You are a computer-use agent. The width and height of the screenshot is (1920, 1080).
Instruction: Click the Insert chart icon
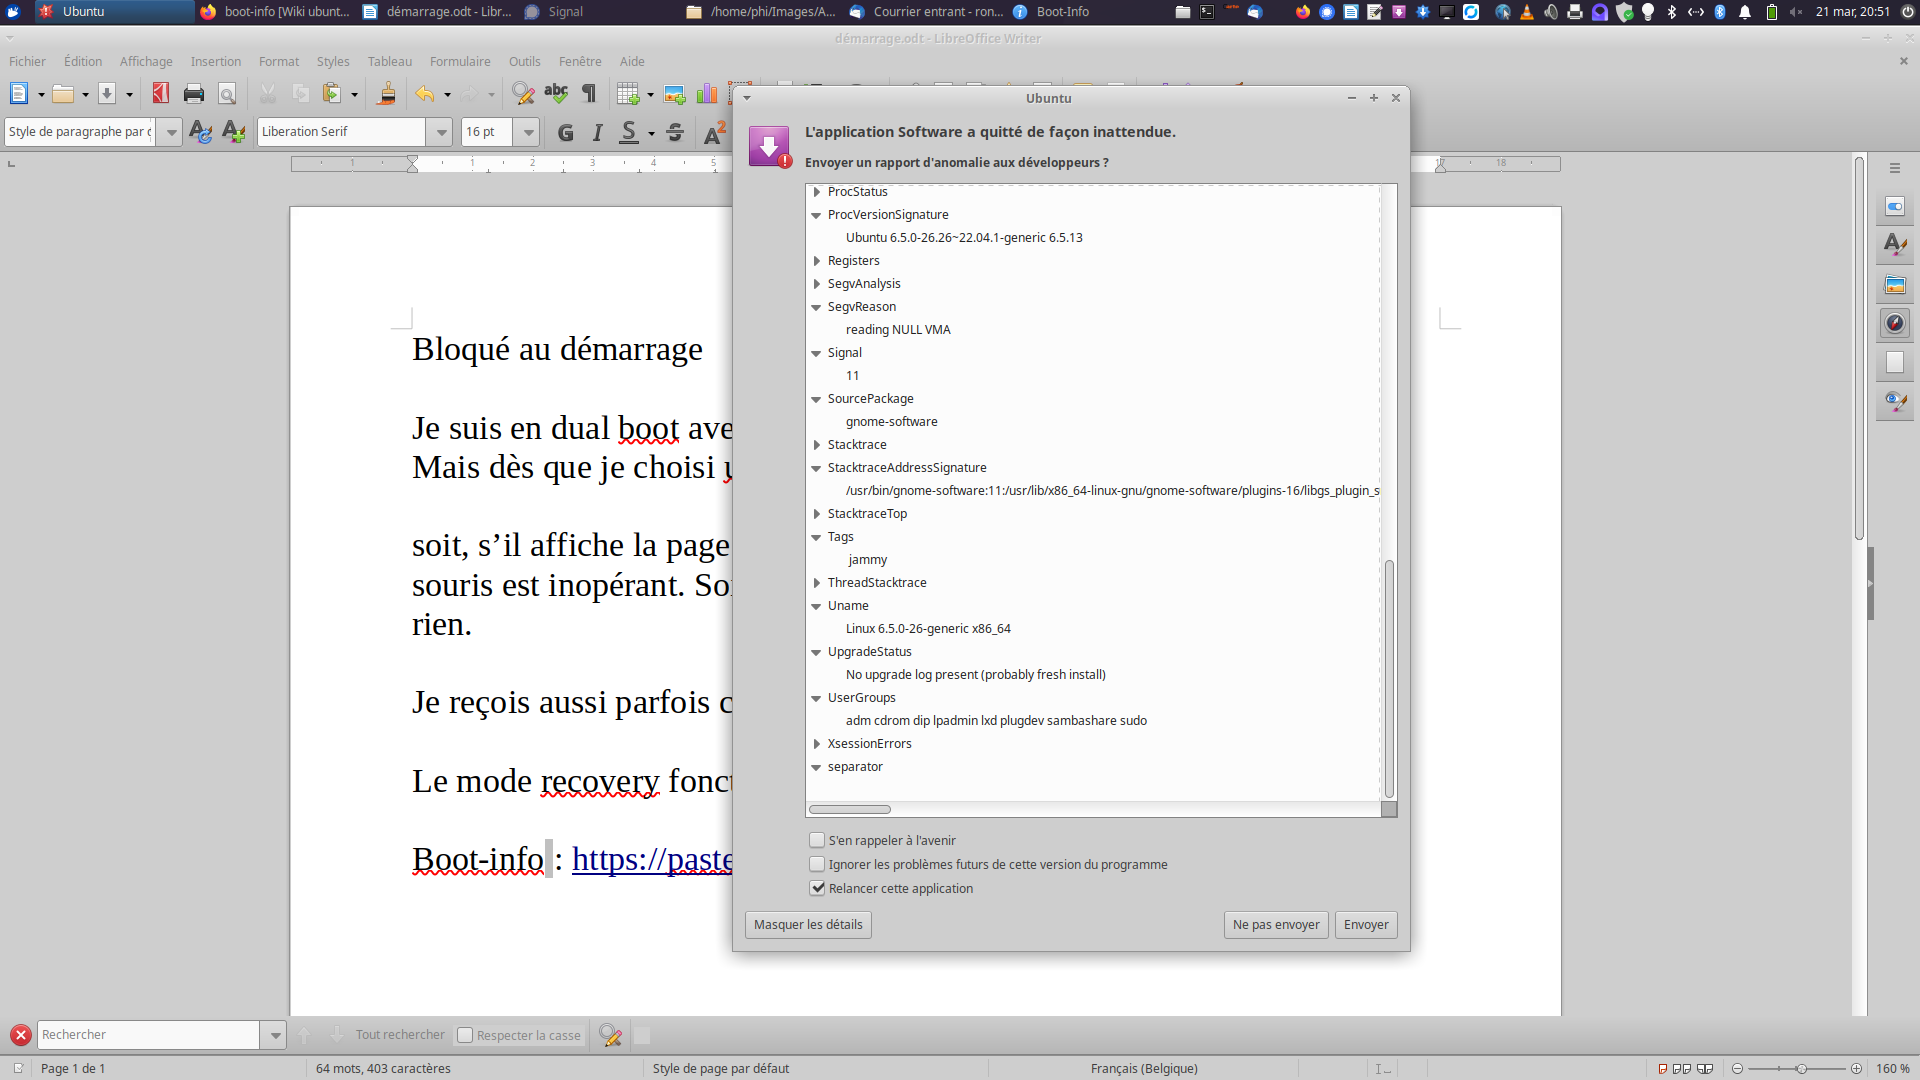[x=707, y=94]
